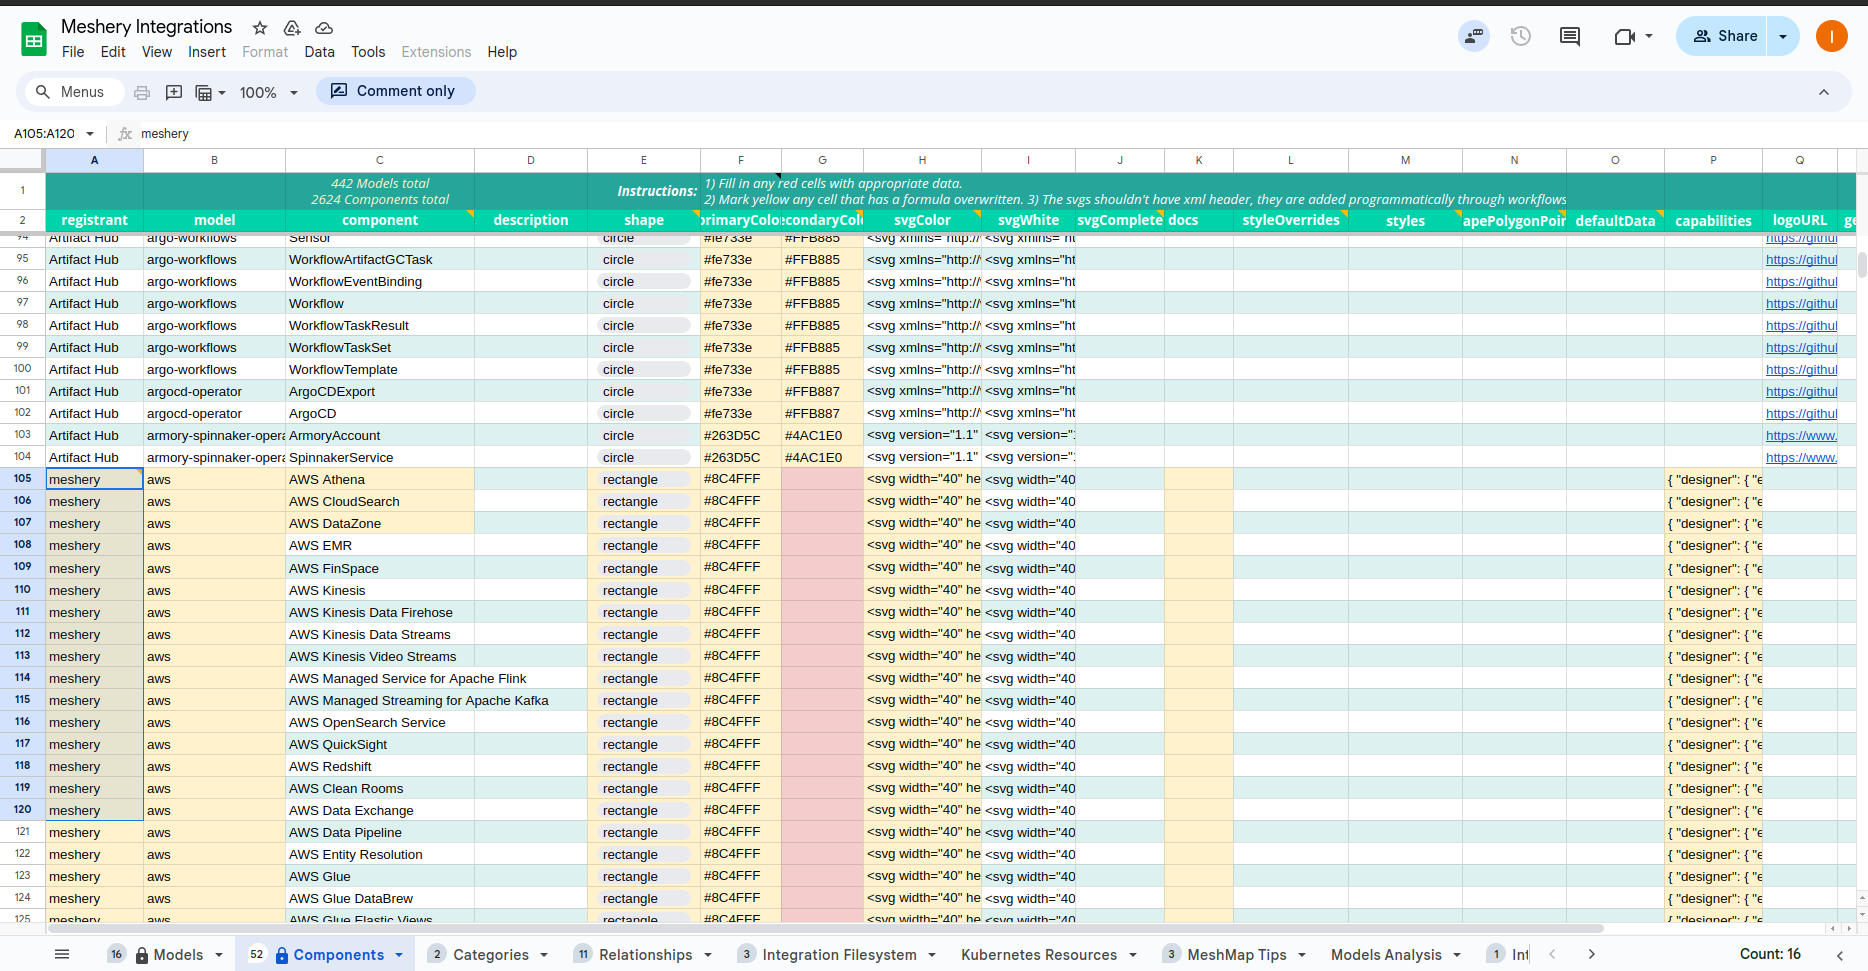This screenshot has height=971, width=1868.
Task: Open the filter views icon
Action: pyautogui.click(x=203, y=92)
